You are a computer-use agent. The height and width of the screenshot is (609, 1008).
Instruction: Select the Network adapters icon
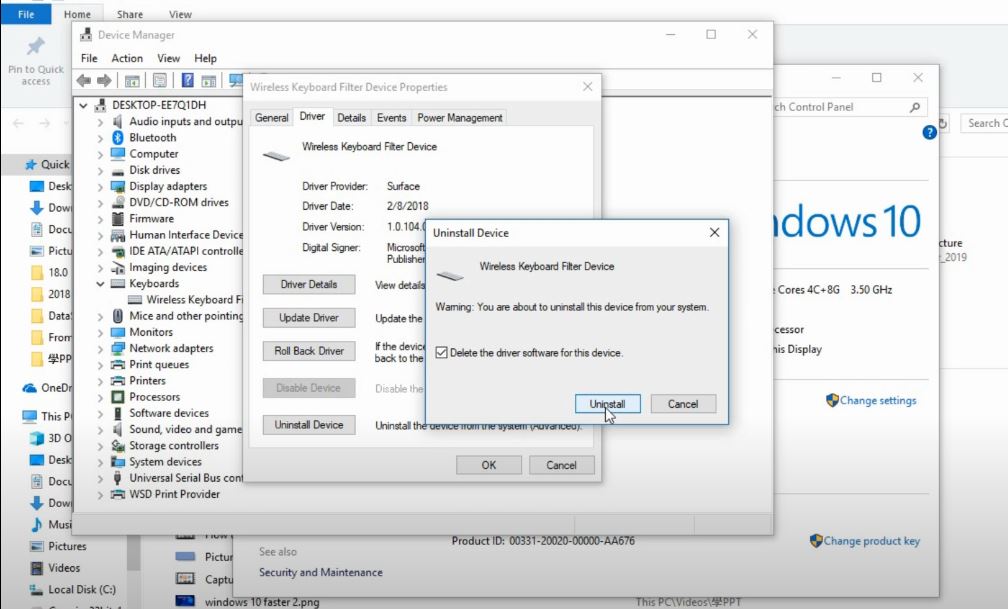(x=118, y=349)
